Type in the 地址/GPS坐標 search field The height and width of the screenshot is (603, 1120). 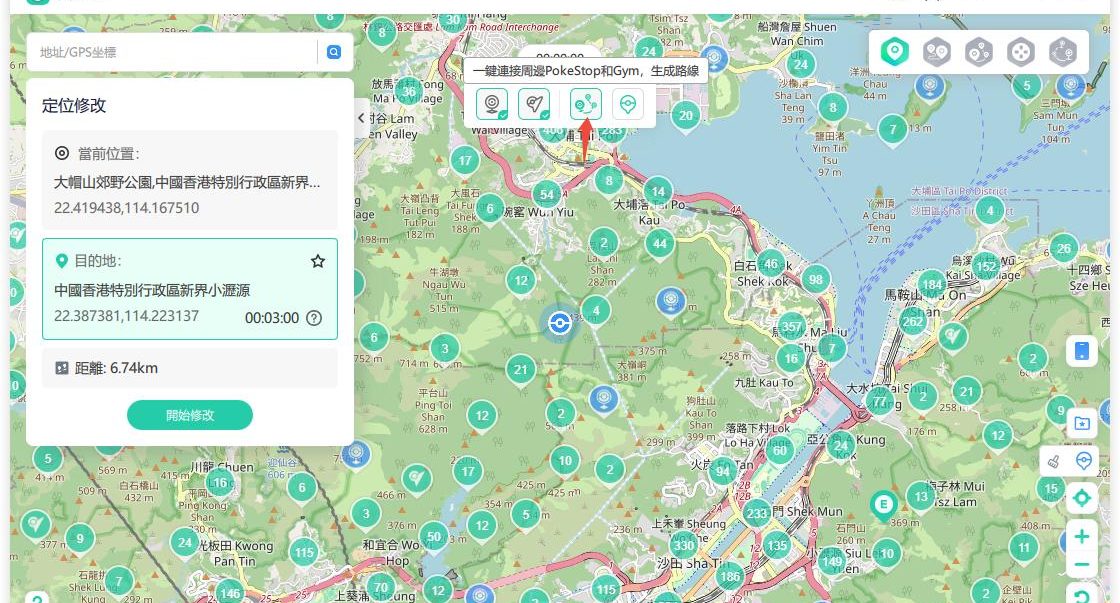175,52
